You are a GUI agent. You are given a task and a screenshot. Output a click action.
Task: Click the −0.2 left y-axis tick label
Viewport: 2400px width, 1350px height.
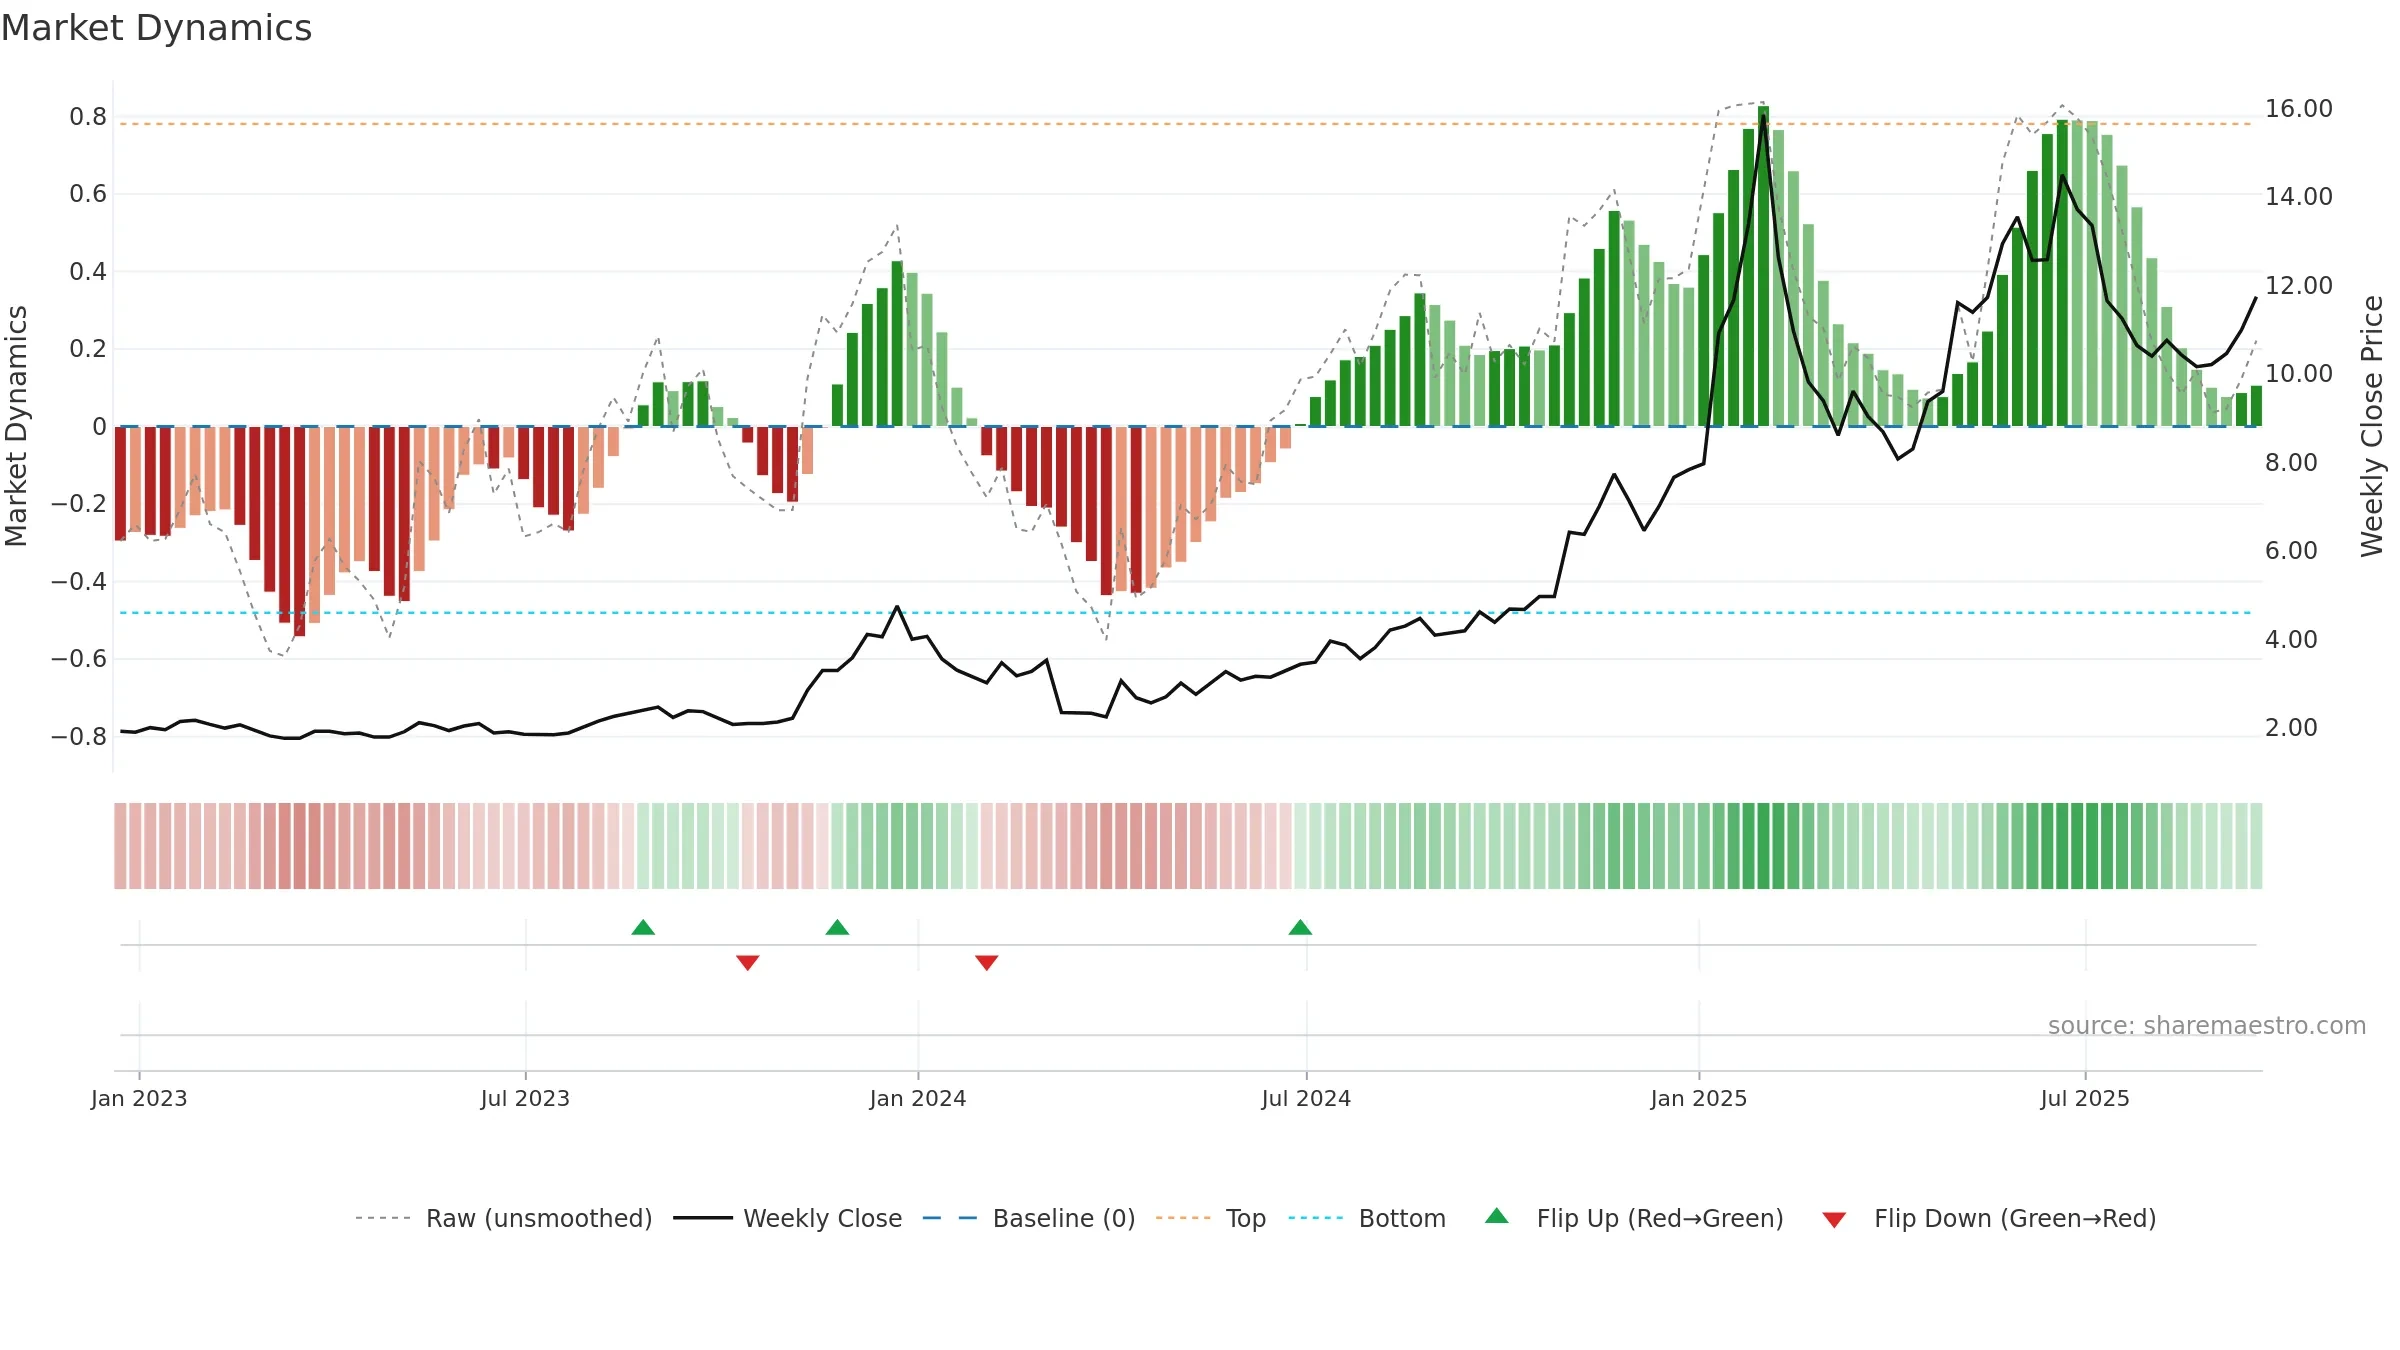[x=79, y=504]
